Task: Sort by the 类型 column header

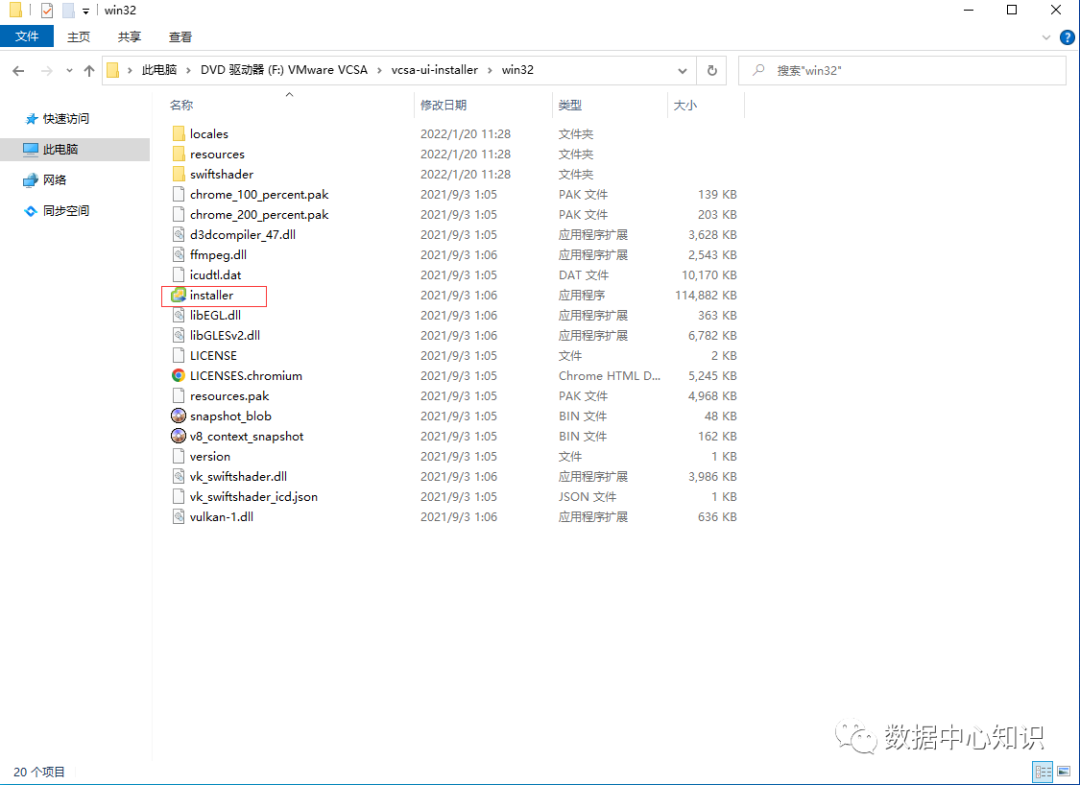Action: click(570, 105)
